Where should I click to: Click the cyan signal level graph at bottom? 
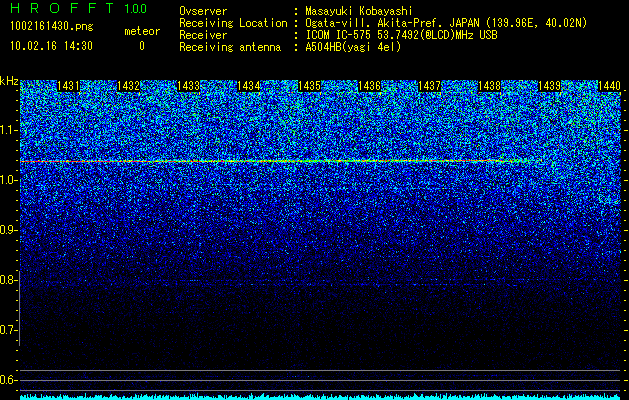tap(320, 397)
